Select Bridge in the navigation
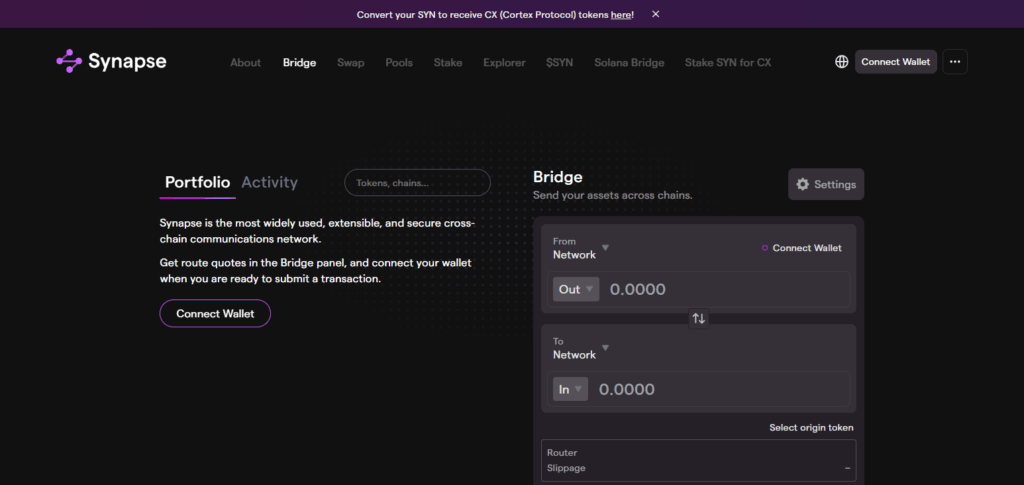The height and width of the screenshot is (485, 1024). coord(300,63)
